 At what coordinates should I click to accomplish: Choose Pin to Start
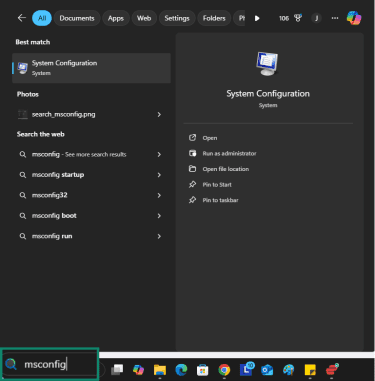217,185
